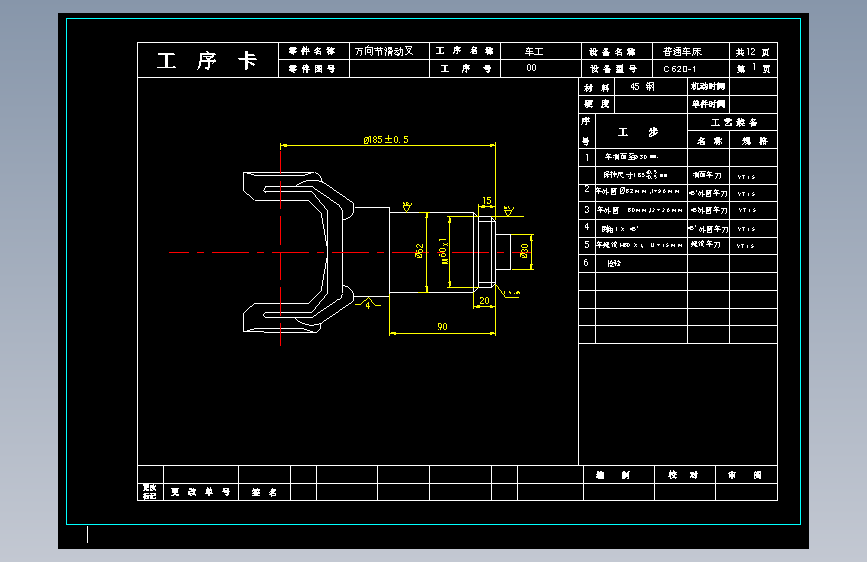The image size is (867, 562).
Task: Click the page count text '共12页'
Action: tap(753, 52)
